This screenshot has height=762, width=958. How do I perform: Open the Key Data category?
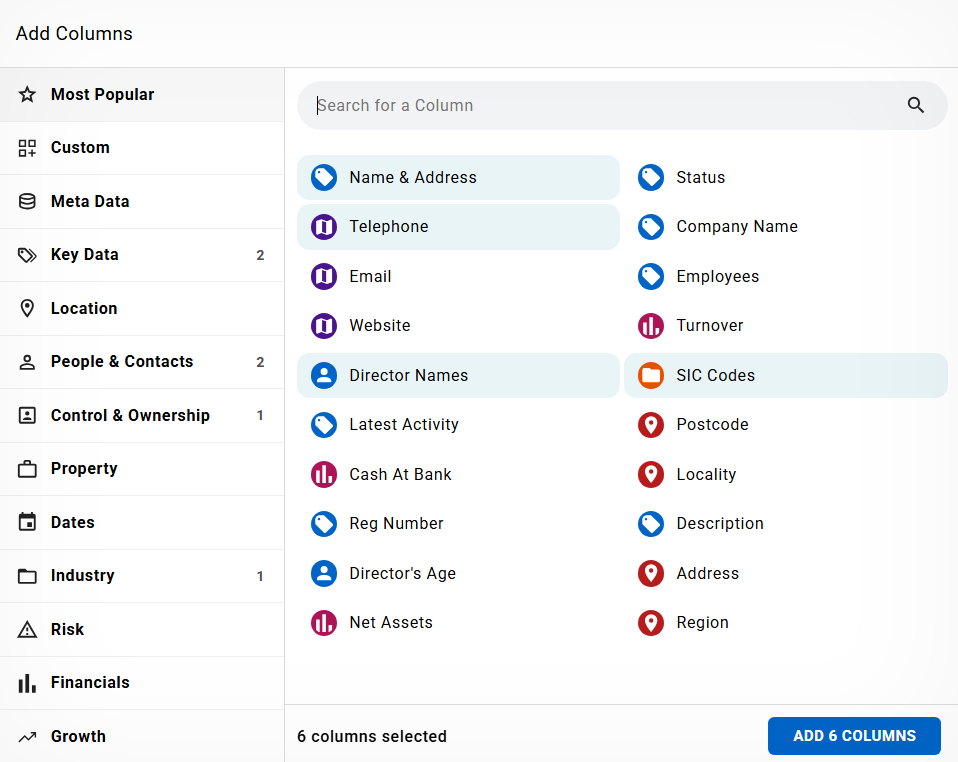(141, 255)
